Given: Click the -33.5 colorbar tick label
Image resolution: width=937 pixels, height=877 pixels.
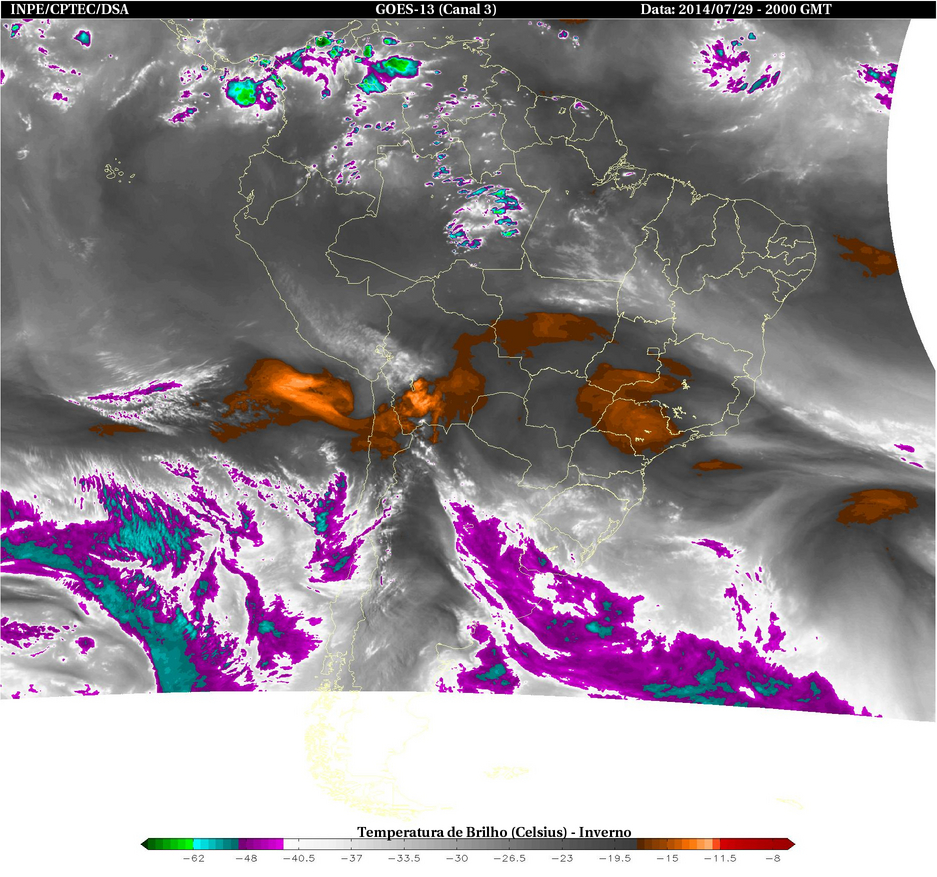Looking at the screenshot, I should [404, 858].
